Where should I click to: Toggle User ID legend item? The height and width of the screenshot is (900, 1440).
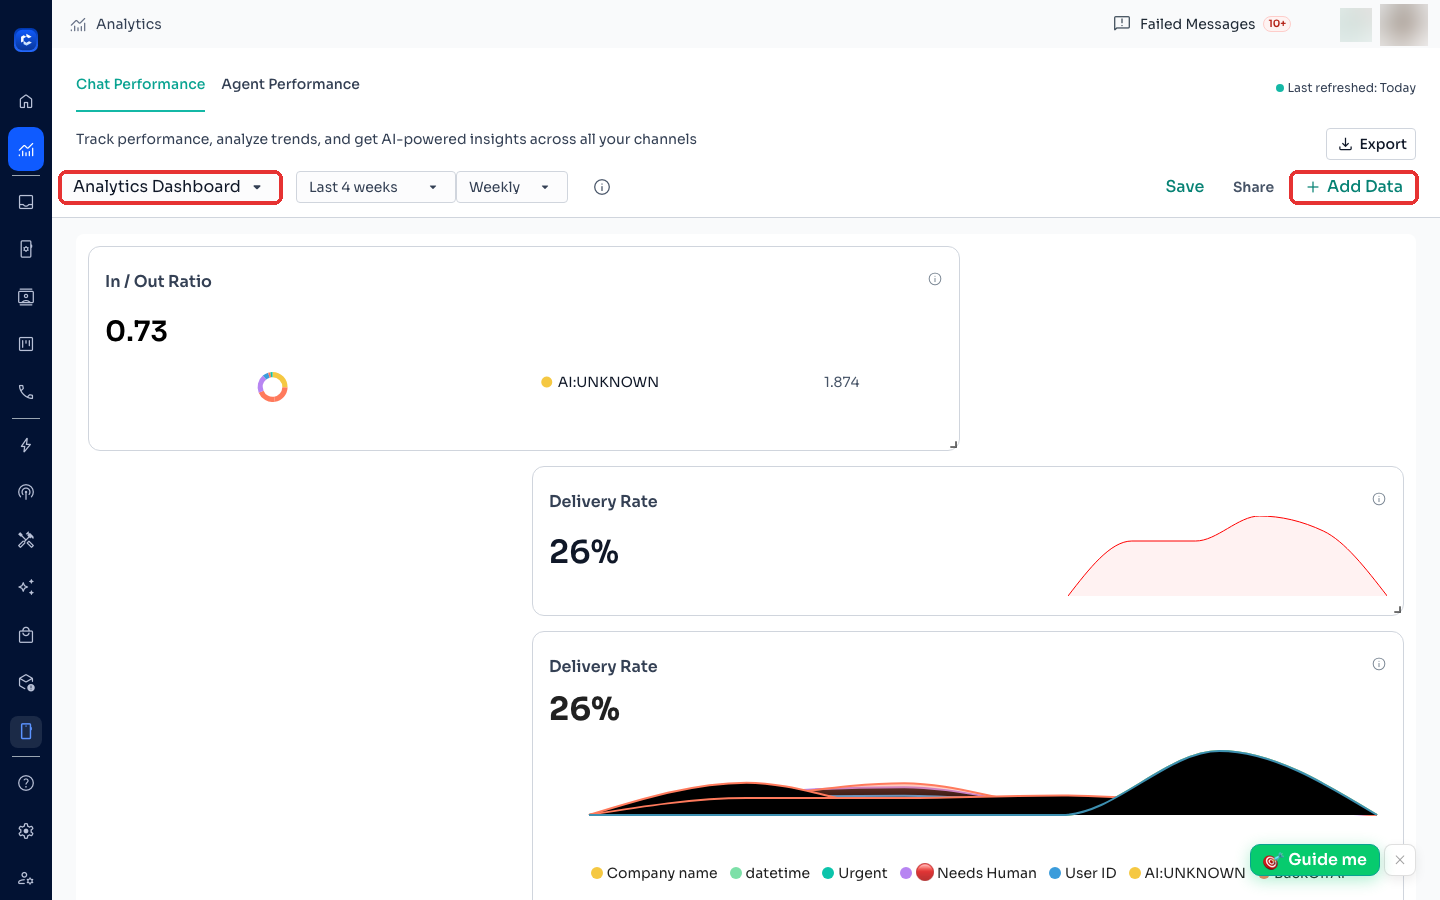(x=1083, y=873)
